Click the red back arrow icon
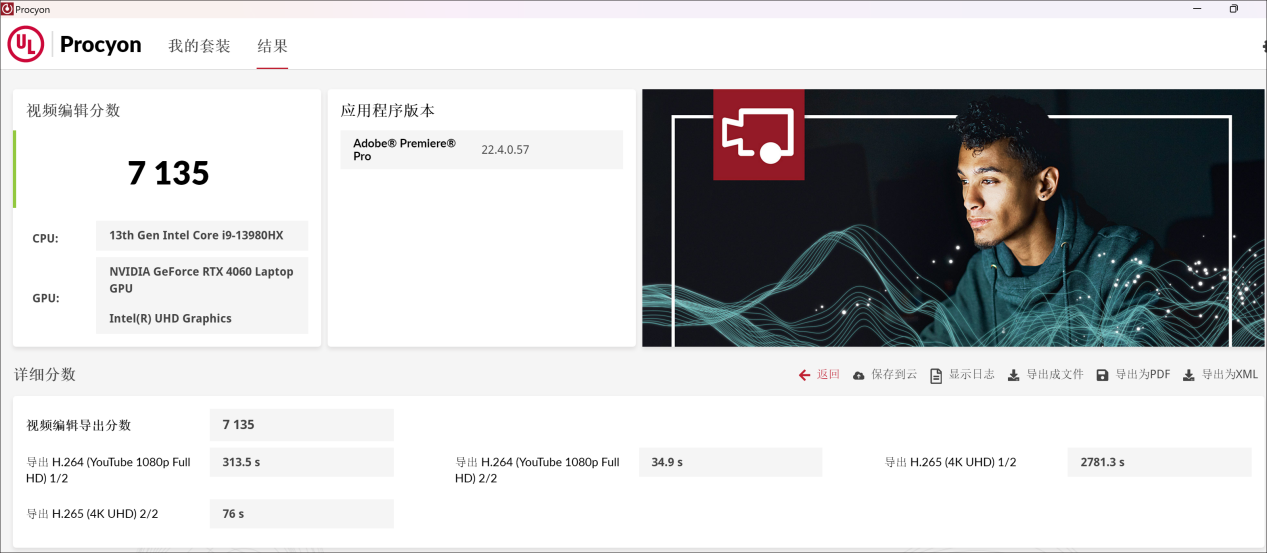Screen dimensions: 1267x553 [x=804, y=375]
